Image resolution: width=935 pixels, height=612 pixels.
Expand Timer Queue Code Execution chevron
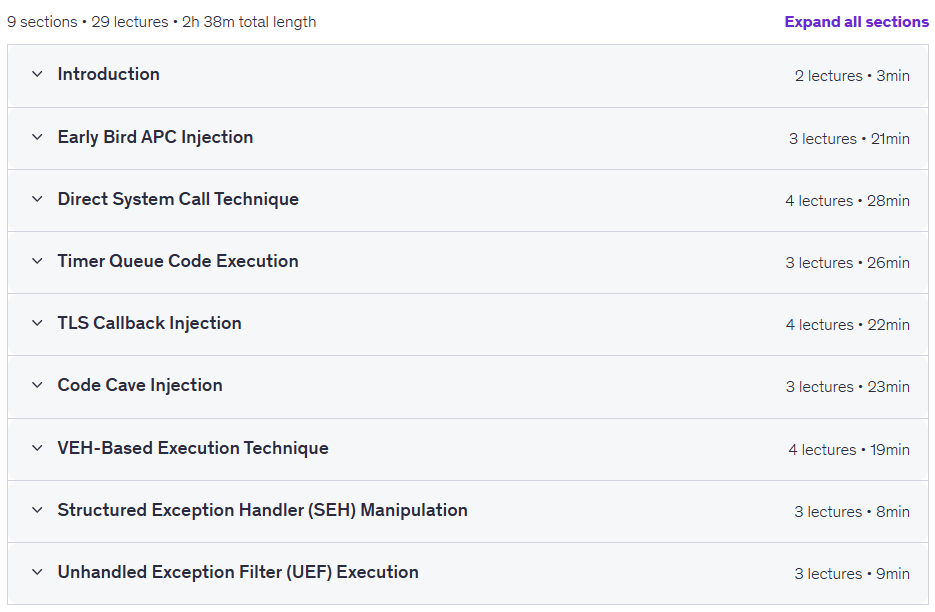[x=37, y=261]
